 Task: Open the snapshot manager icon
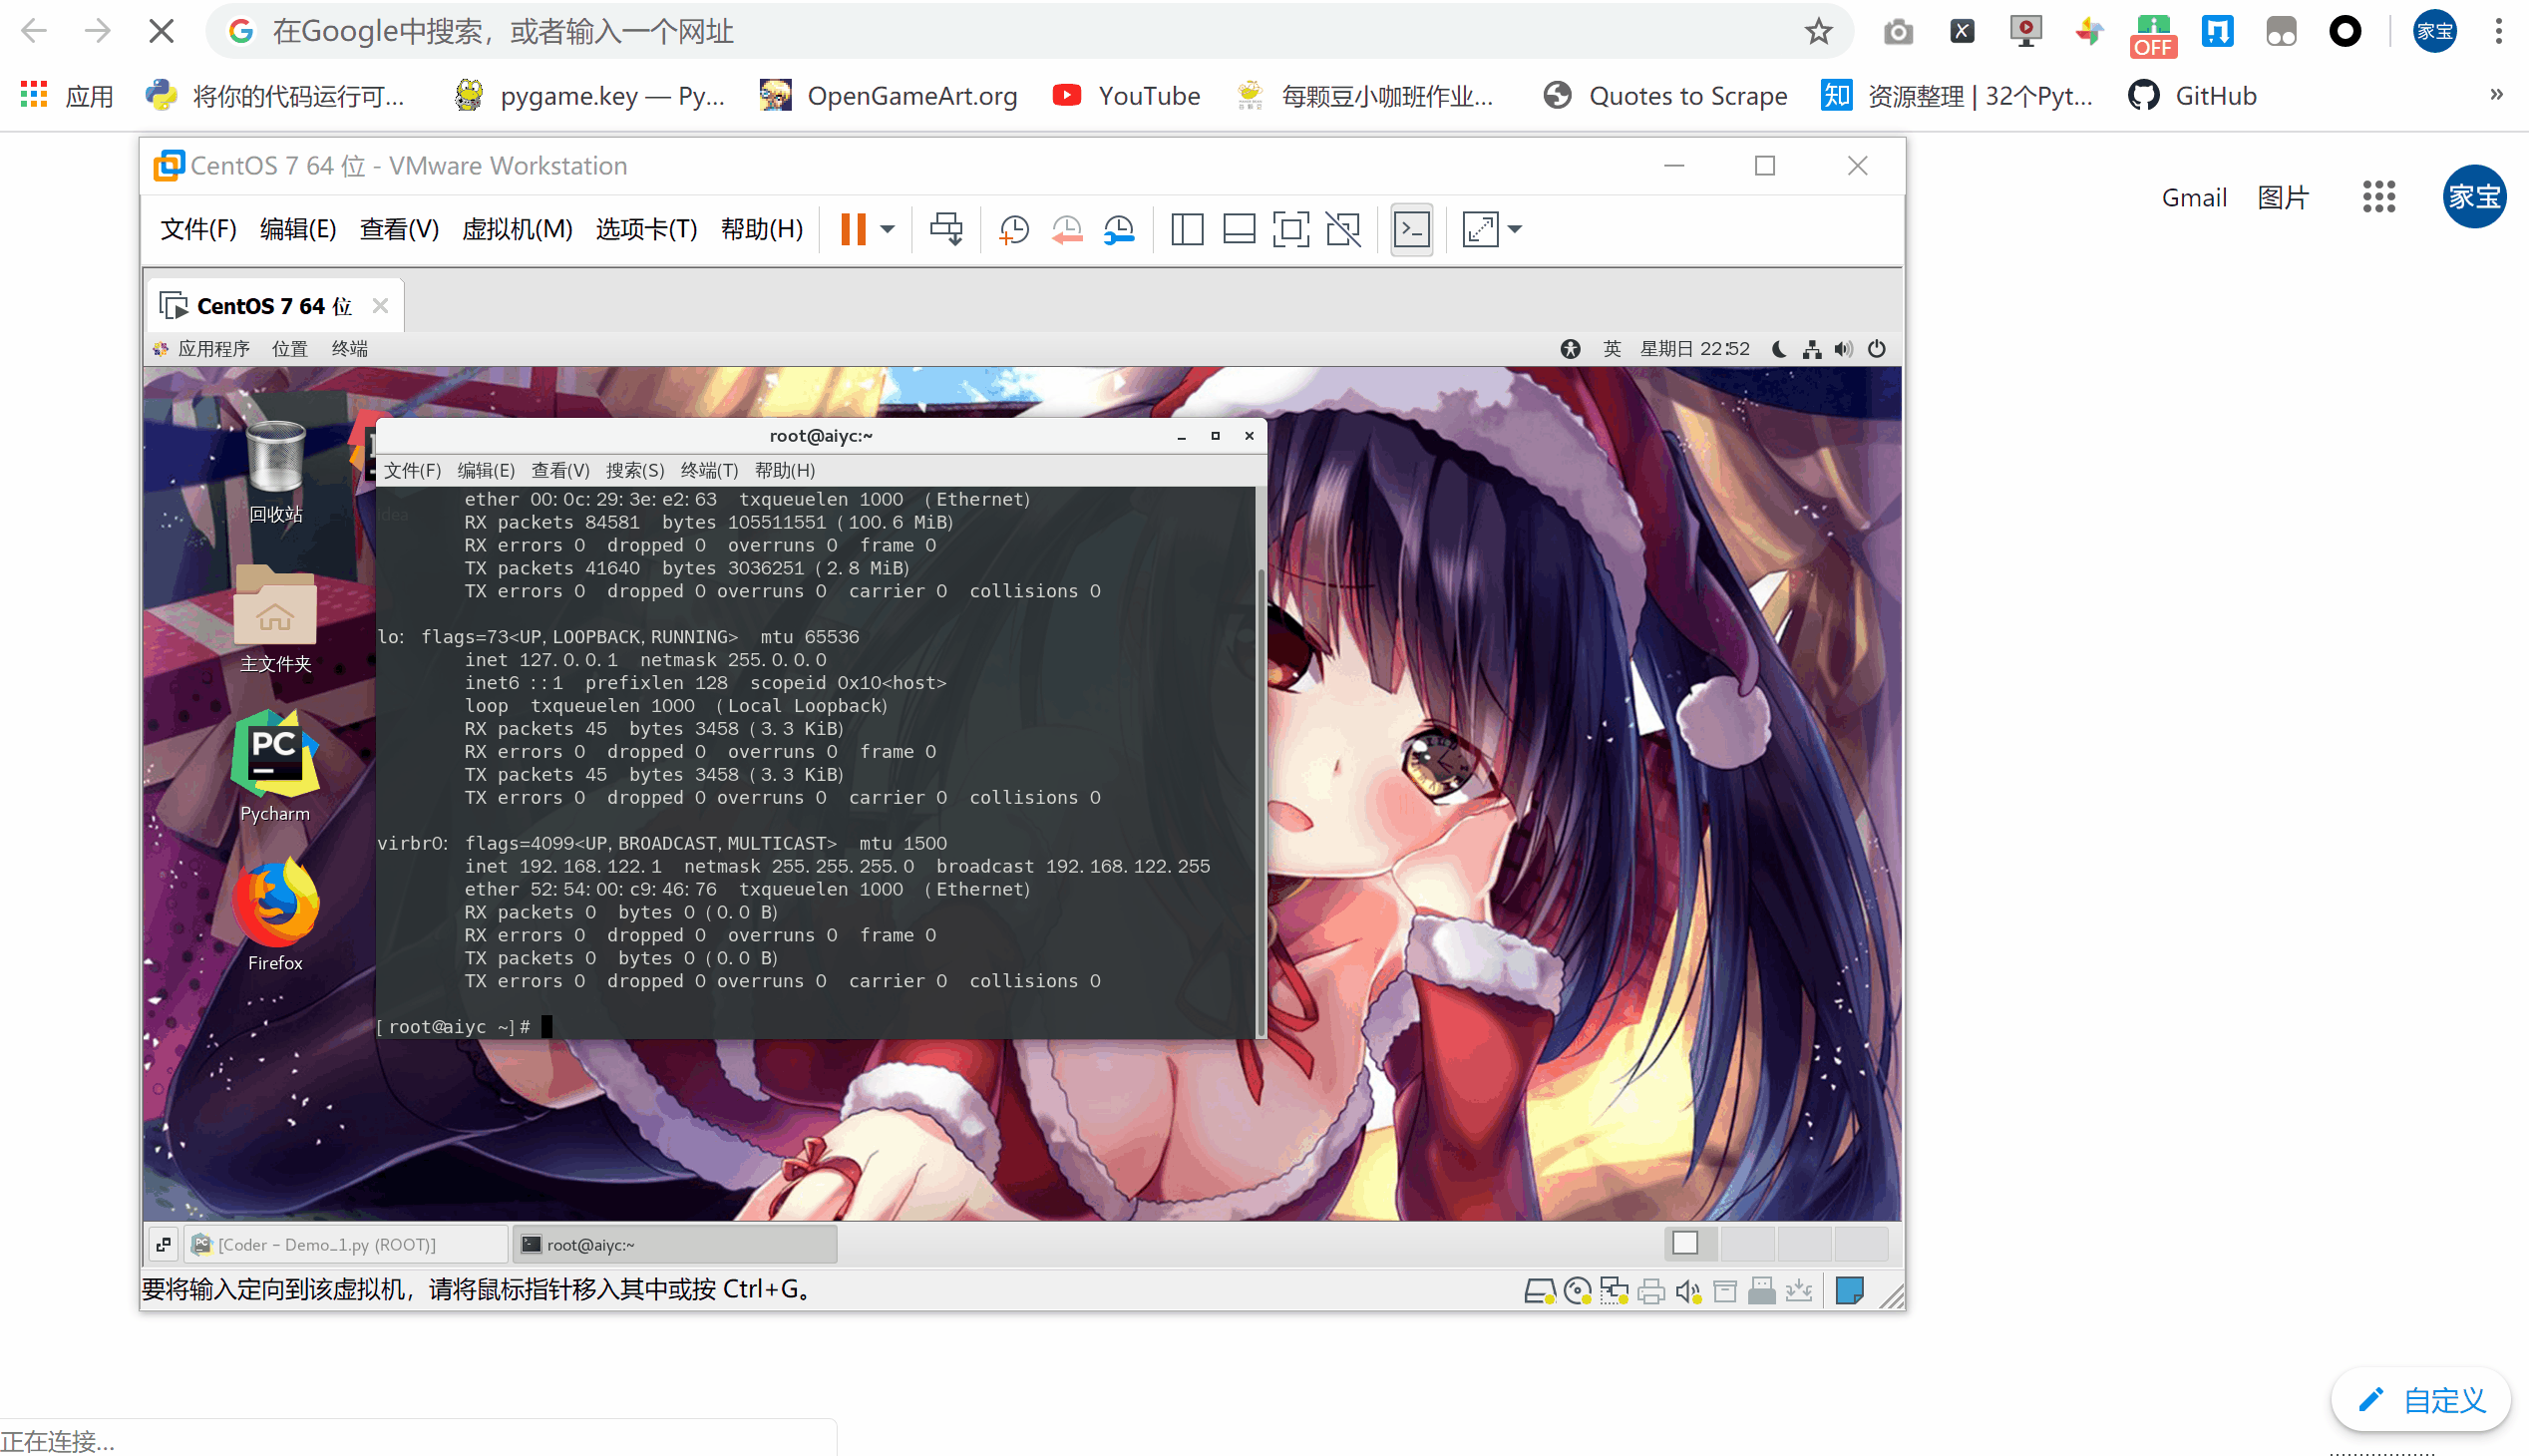coord(1119,229)
